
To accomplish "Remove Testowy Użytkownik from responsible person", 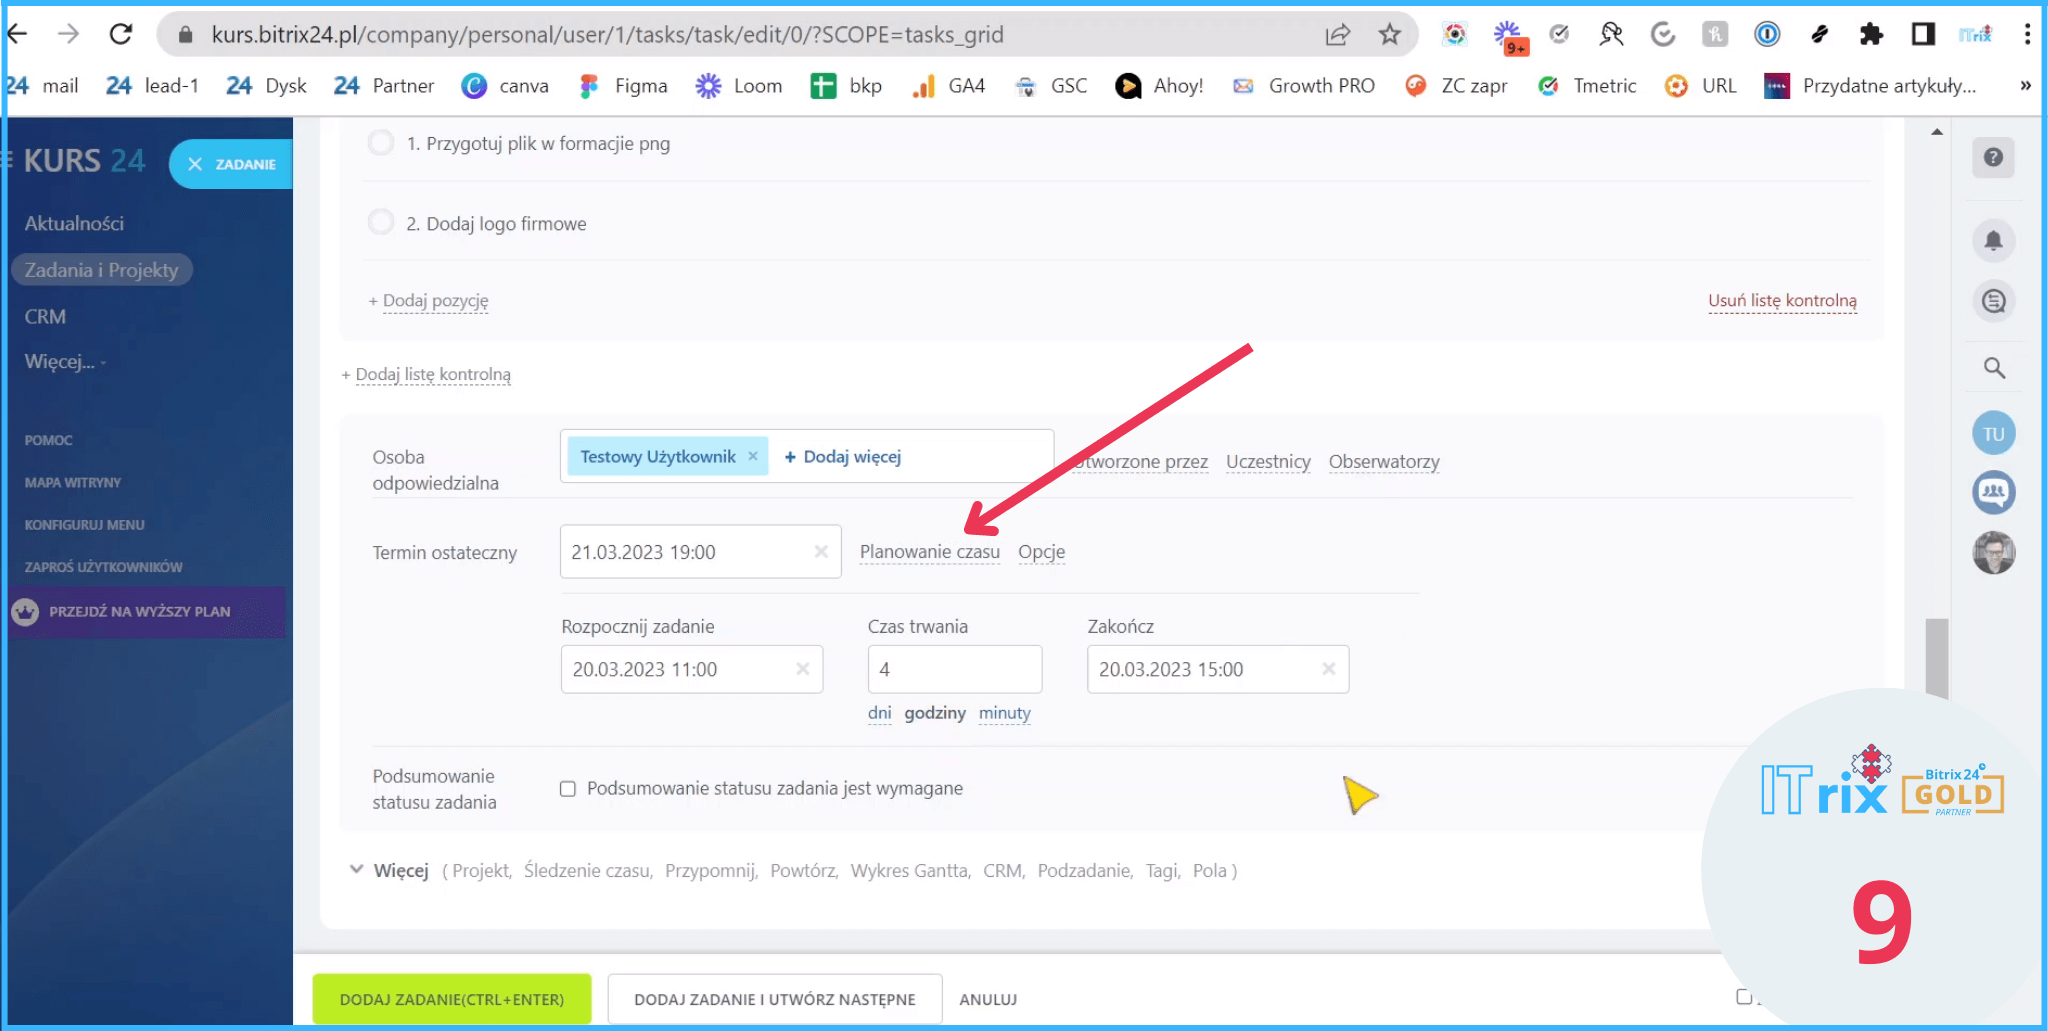I will (753, 456).
